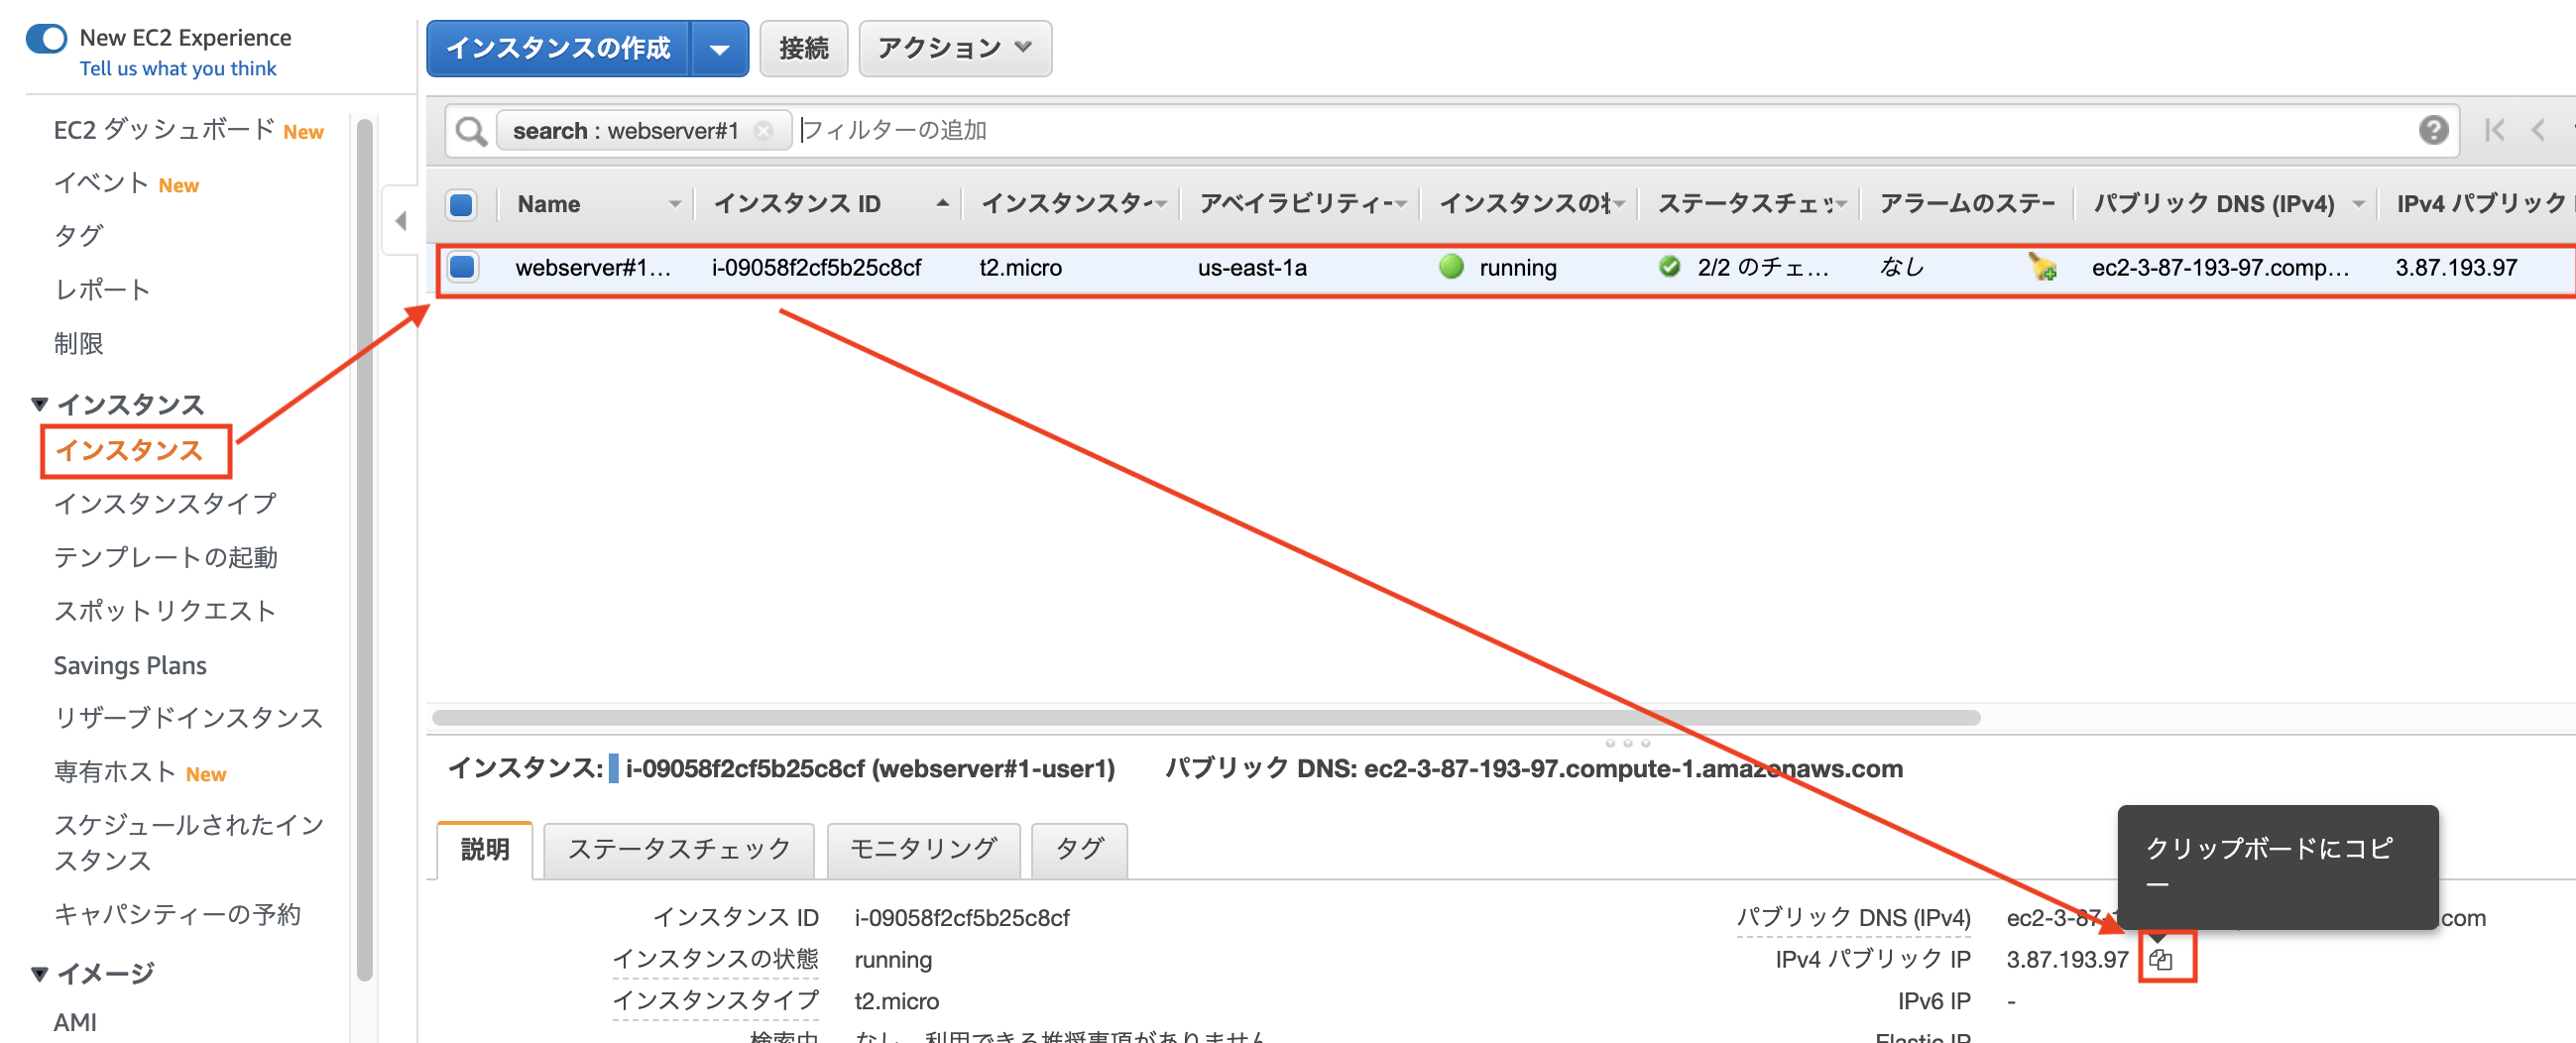
Task: Click the フィルターの追加 input field
Action: [1600, 131]
